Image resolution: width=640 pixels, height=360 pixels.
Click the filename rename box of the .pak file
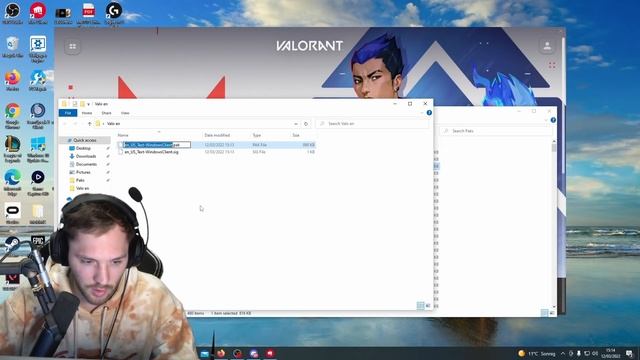(x=157, y=145)
